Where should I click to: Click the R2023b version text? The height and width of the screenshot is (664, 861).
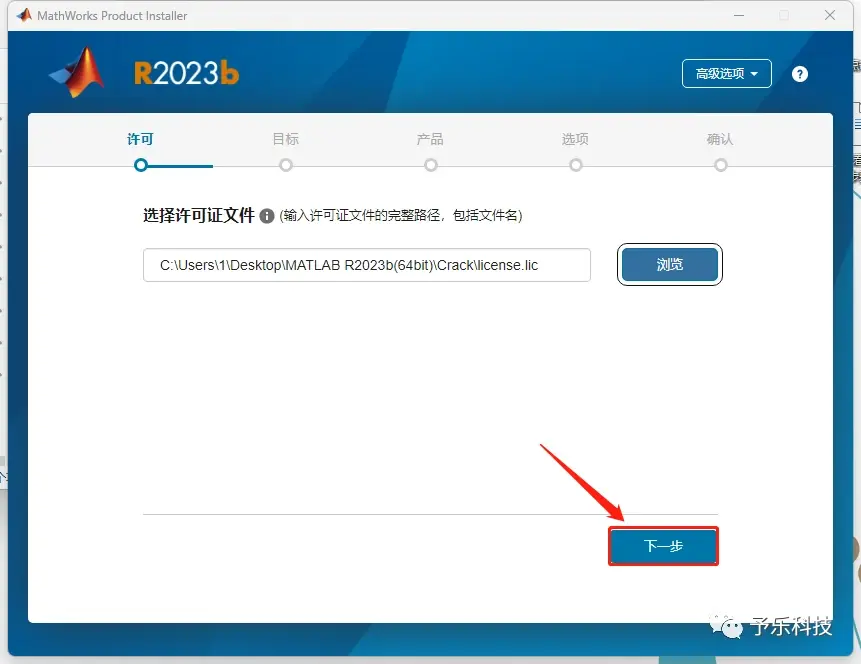187,73
